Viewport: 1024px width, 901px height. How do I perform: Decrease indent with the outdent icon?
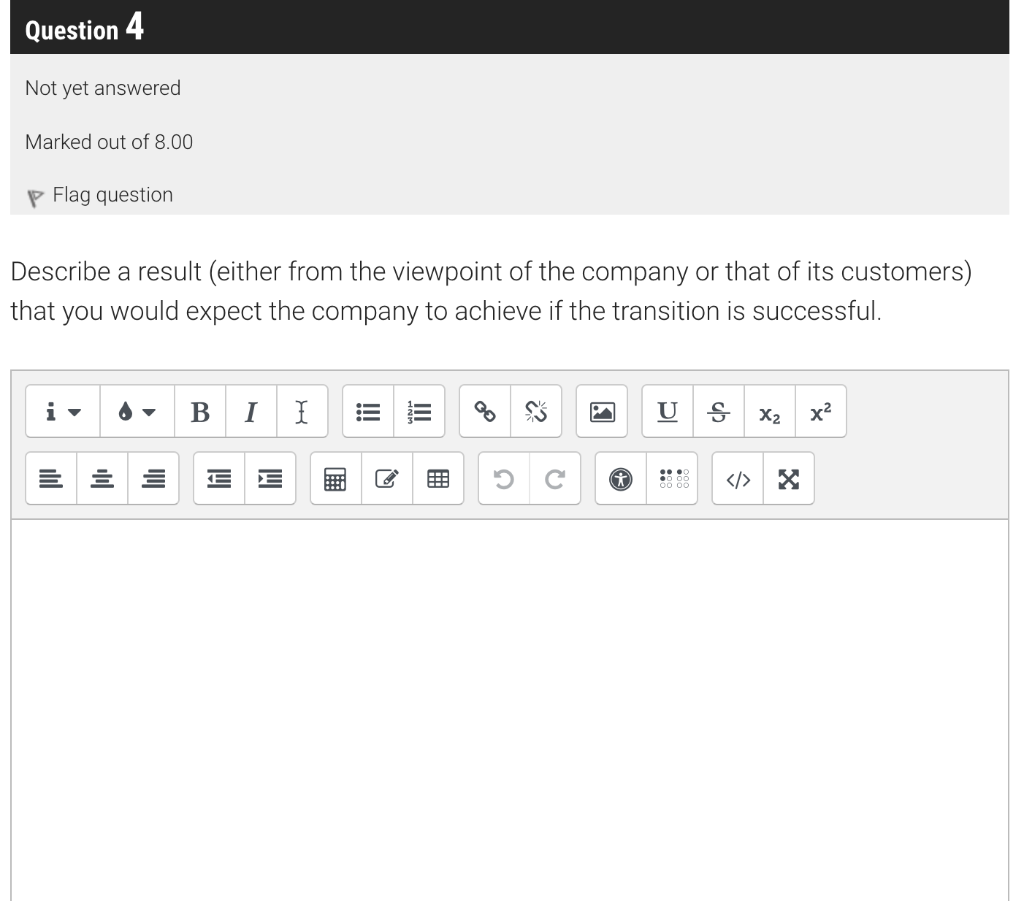[x=219, y=479]
